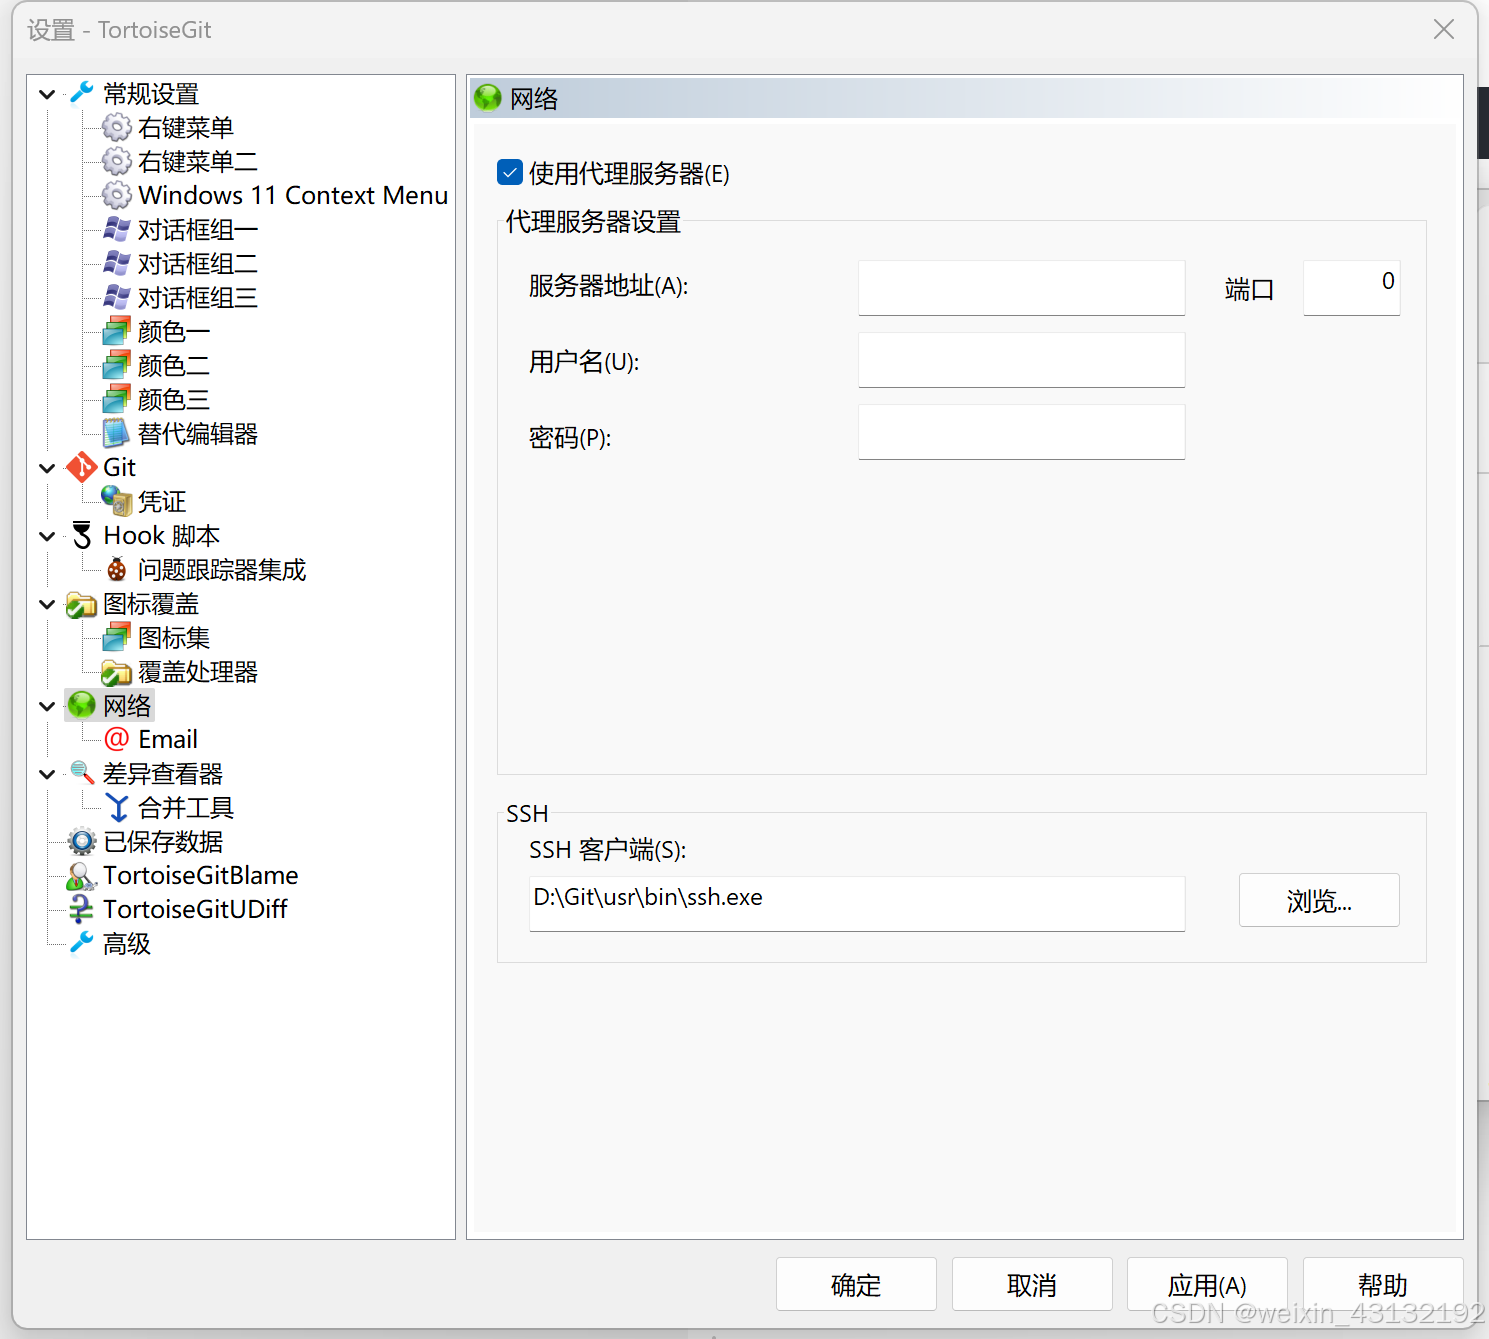1489x1339 pixels.
Task: Click the 应用(A) button
Action: click(1207, 1284)
